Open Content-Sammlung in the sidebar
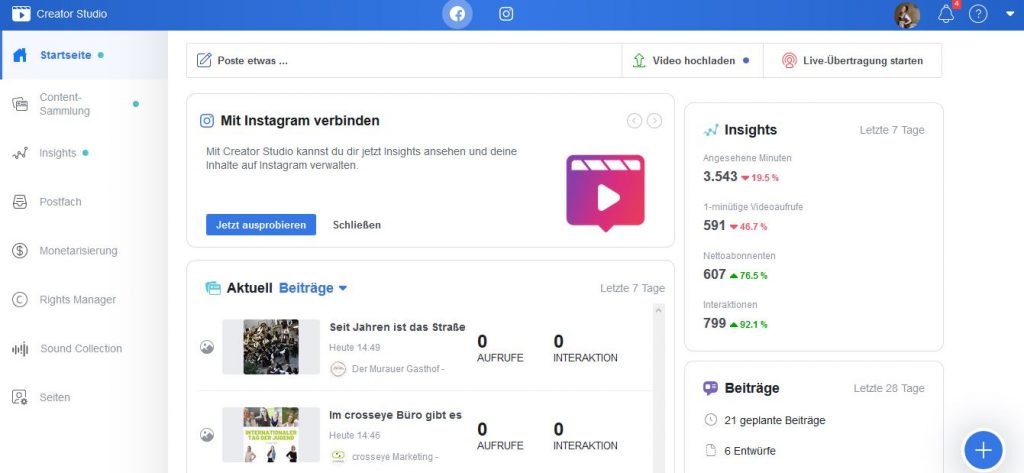 [x=84, y=104]
